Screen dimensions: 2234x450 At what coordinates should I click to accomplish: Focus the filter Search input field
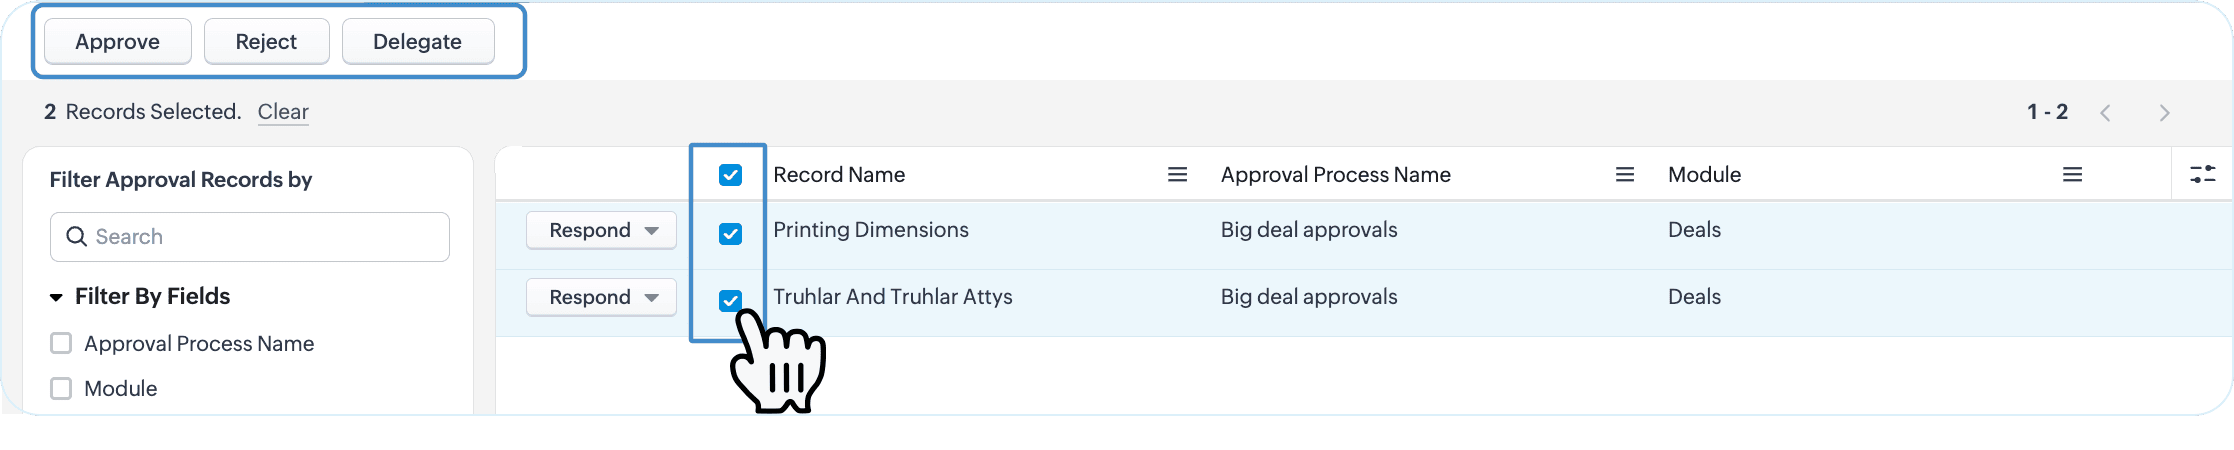[250, 237]
